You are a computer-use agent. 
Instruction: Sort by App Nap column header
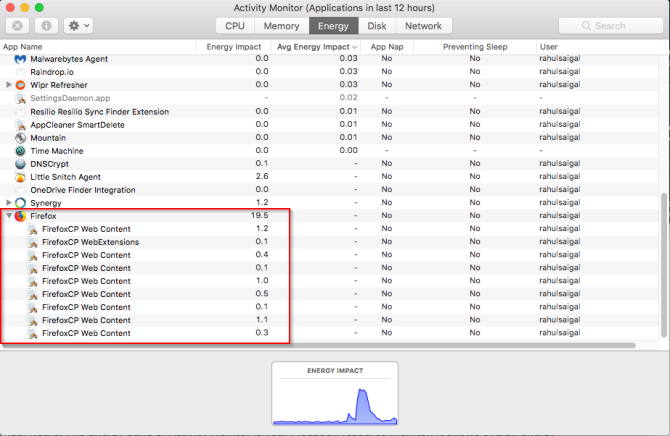coord(387,47)
